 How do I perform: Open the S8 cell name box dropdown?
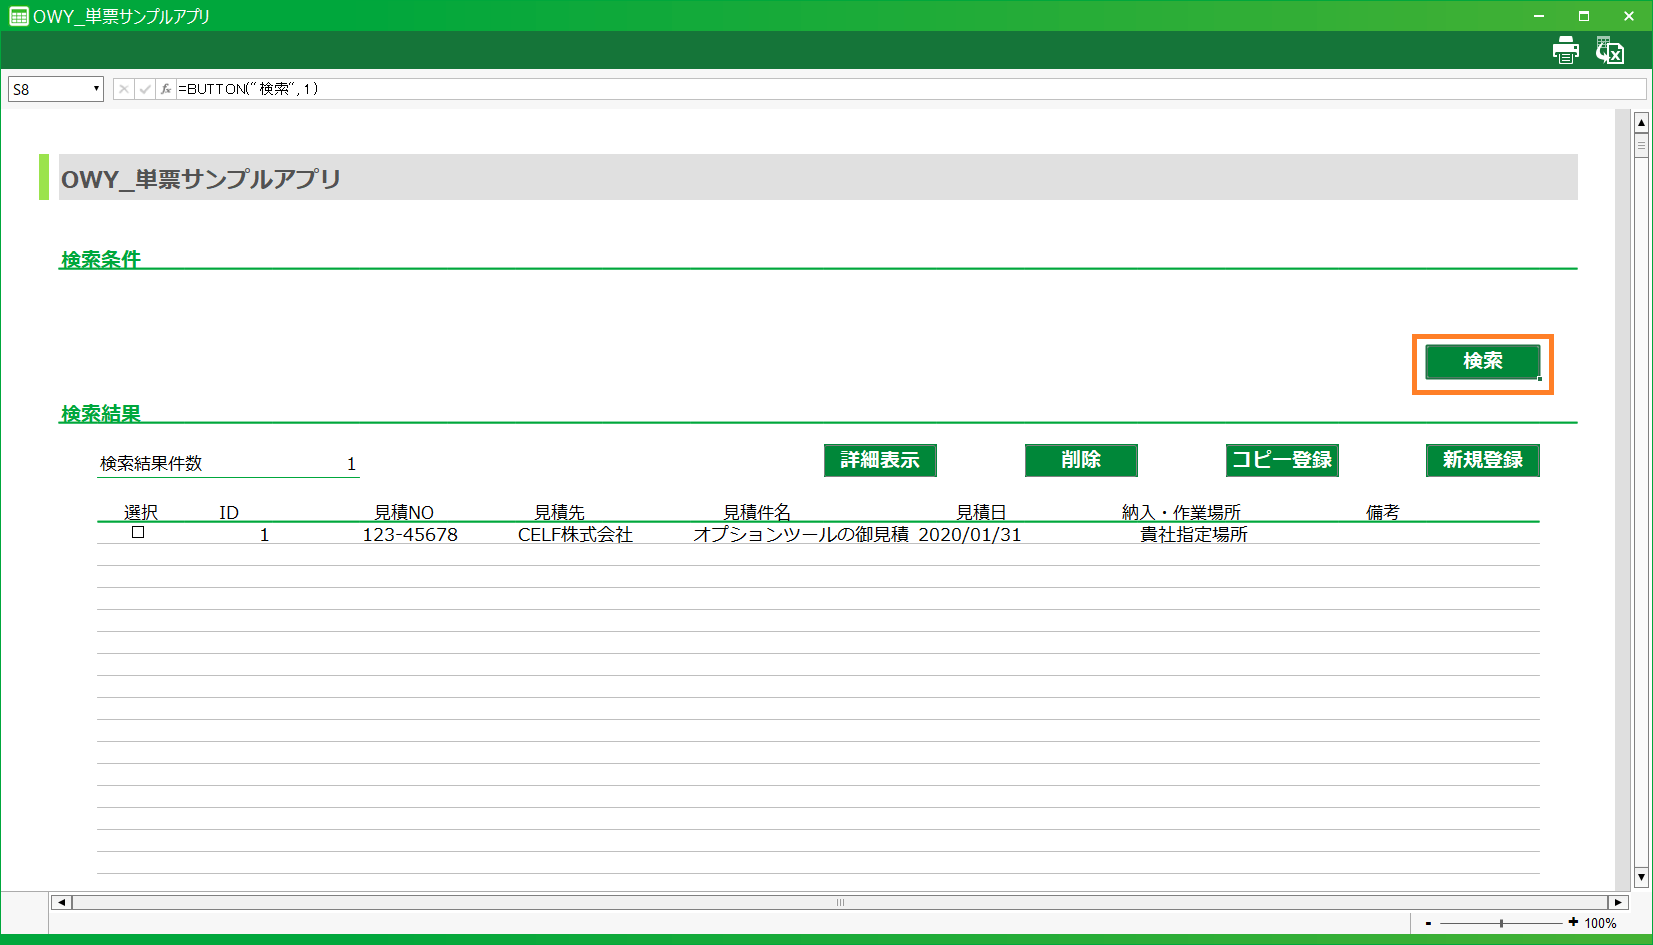96,89
